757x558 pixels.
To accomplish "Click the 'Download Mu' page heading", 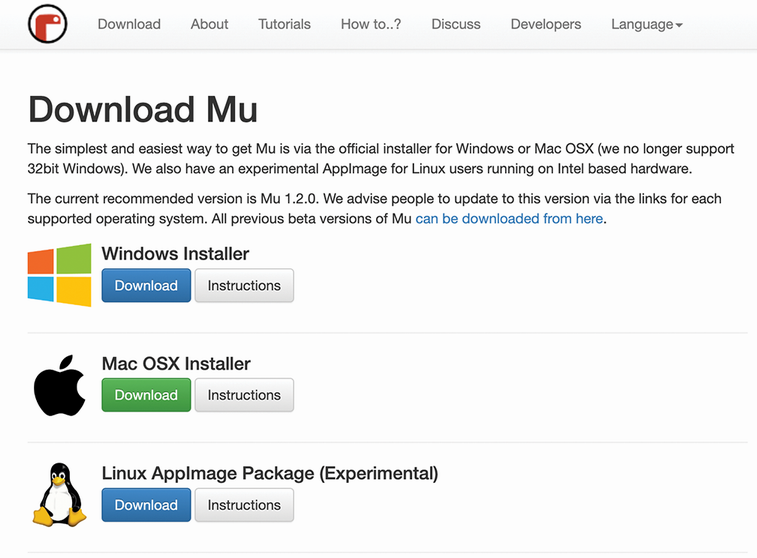I will point(143,110).
